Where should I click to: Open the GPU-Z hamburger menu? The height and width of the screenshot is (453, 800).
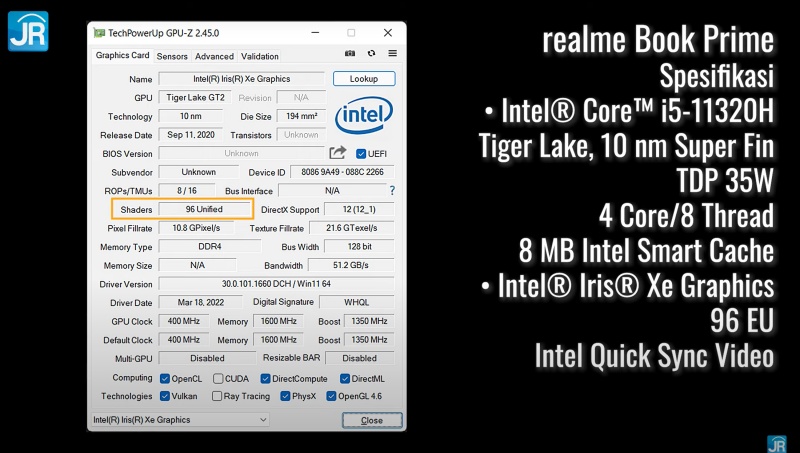[392, 53]
